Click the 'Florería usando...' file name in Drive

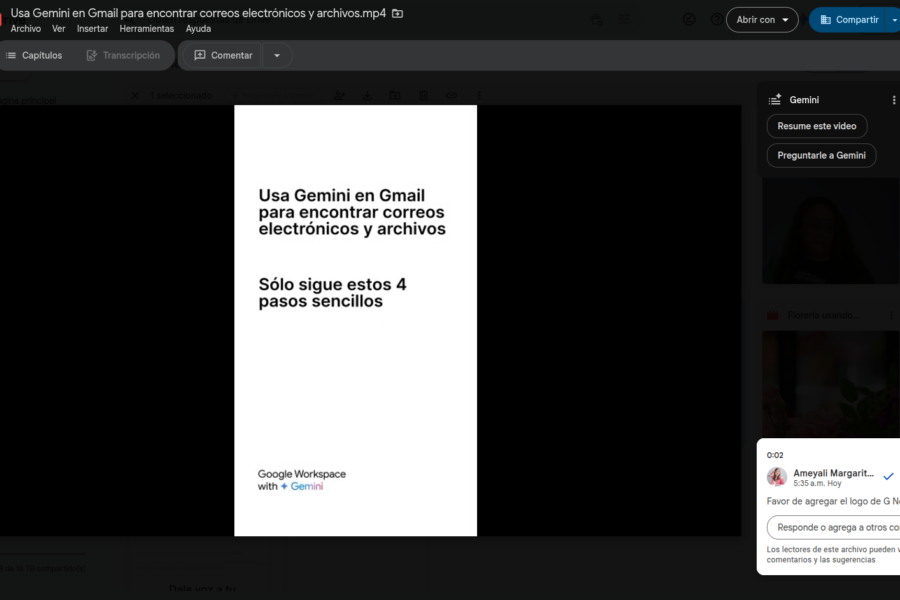(x=823, y=315)
